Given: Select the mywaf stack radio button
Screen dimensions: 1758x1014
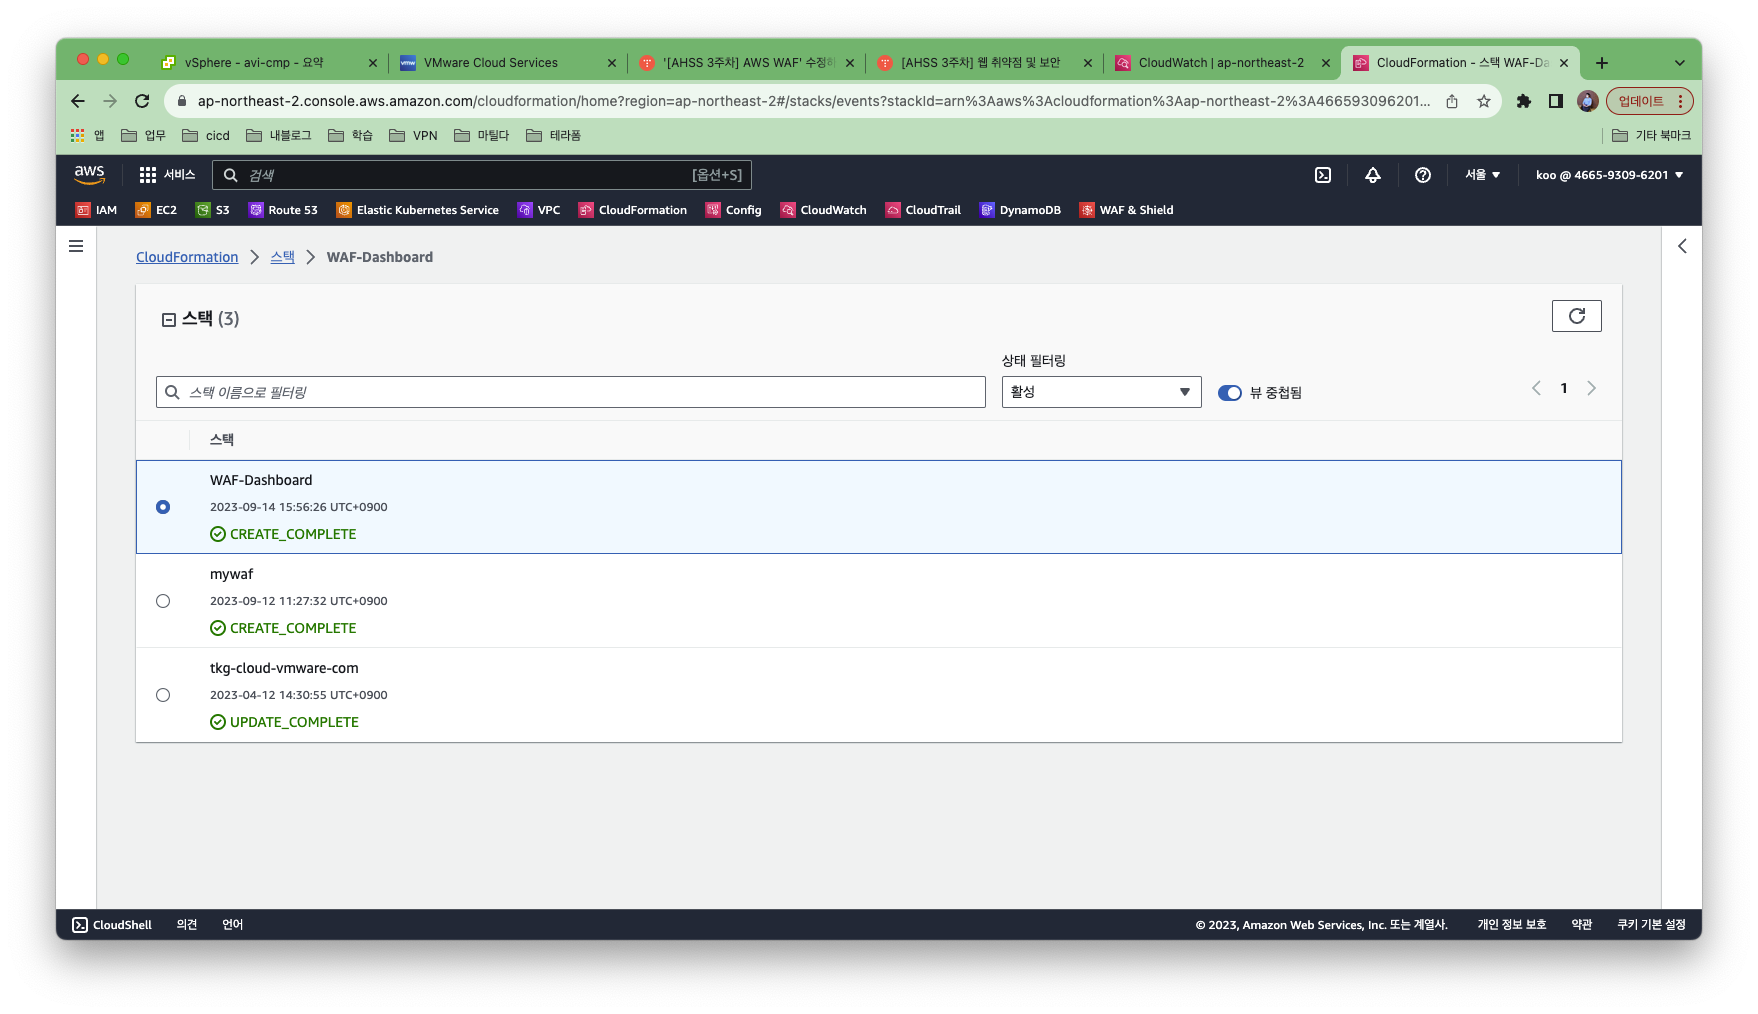Looking at the screenshot, I should coord(163,601).
